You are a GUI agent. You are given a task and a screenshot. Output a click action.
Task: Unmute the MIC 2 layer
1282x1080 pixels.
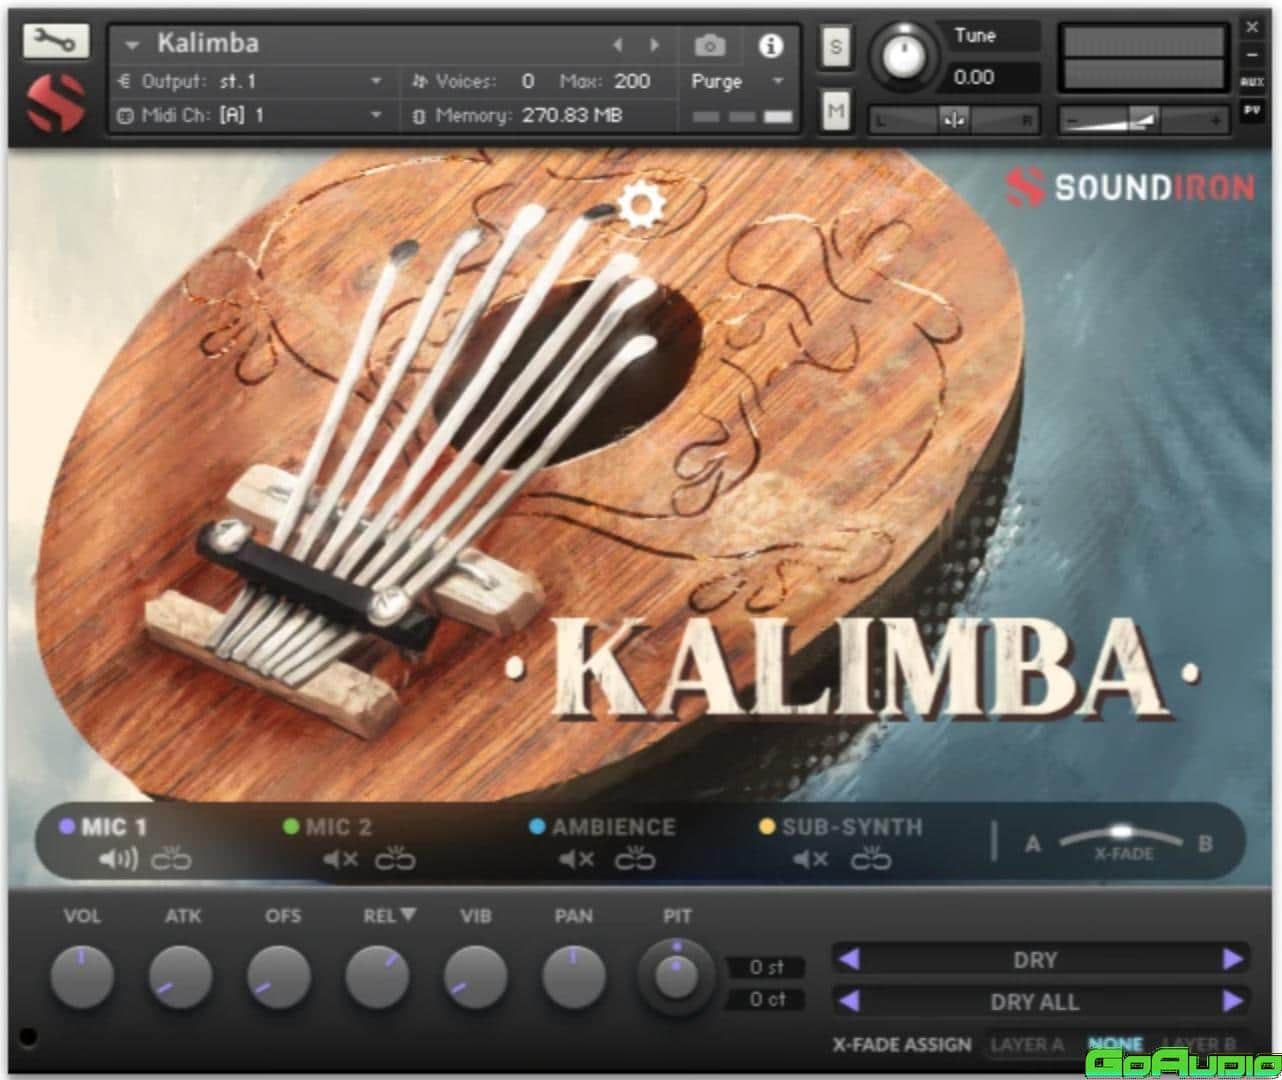tap(341, 859)
